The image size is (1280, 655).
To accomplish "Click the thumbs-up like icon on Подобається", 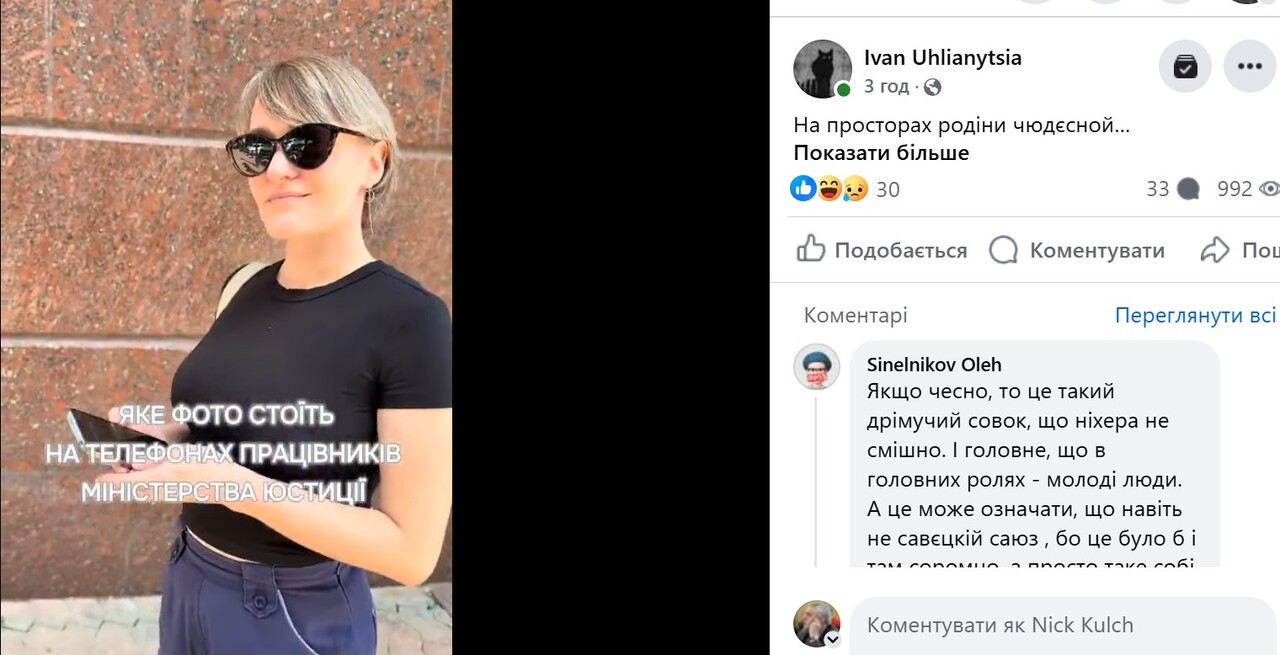I will click(x=811, y=249).
